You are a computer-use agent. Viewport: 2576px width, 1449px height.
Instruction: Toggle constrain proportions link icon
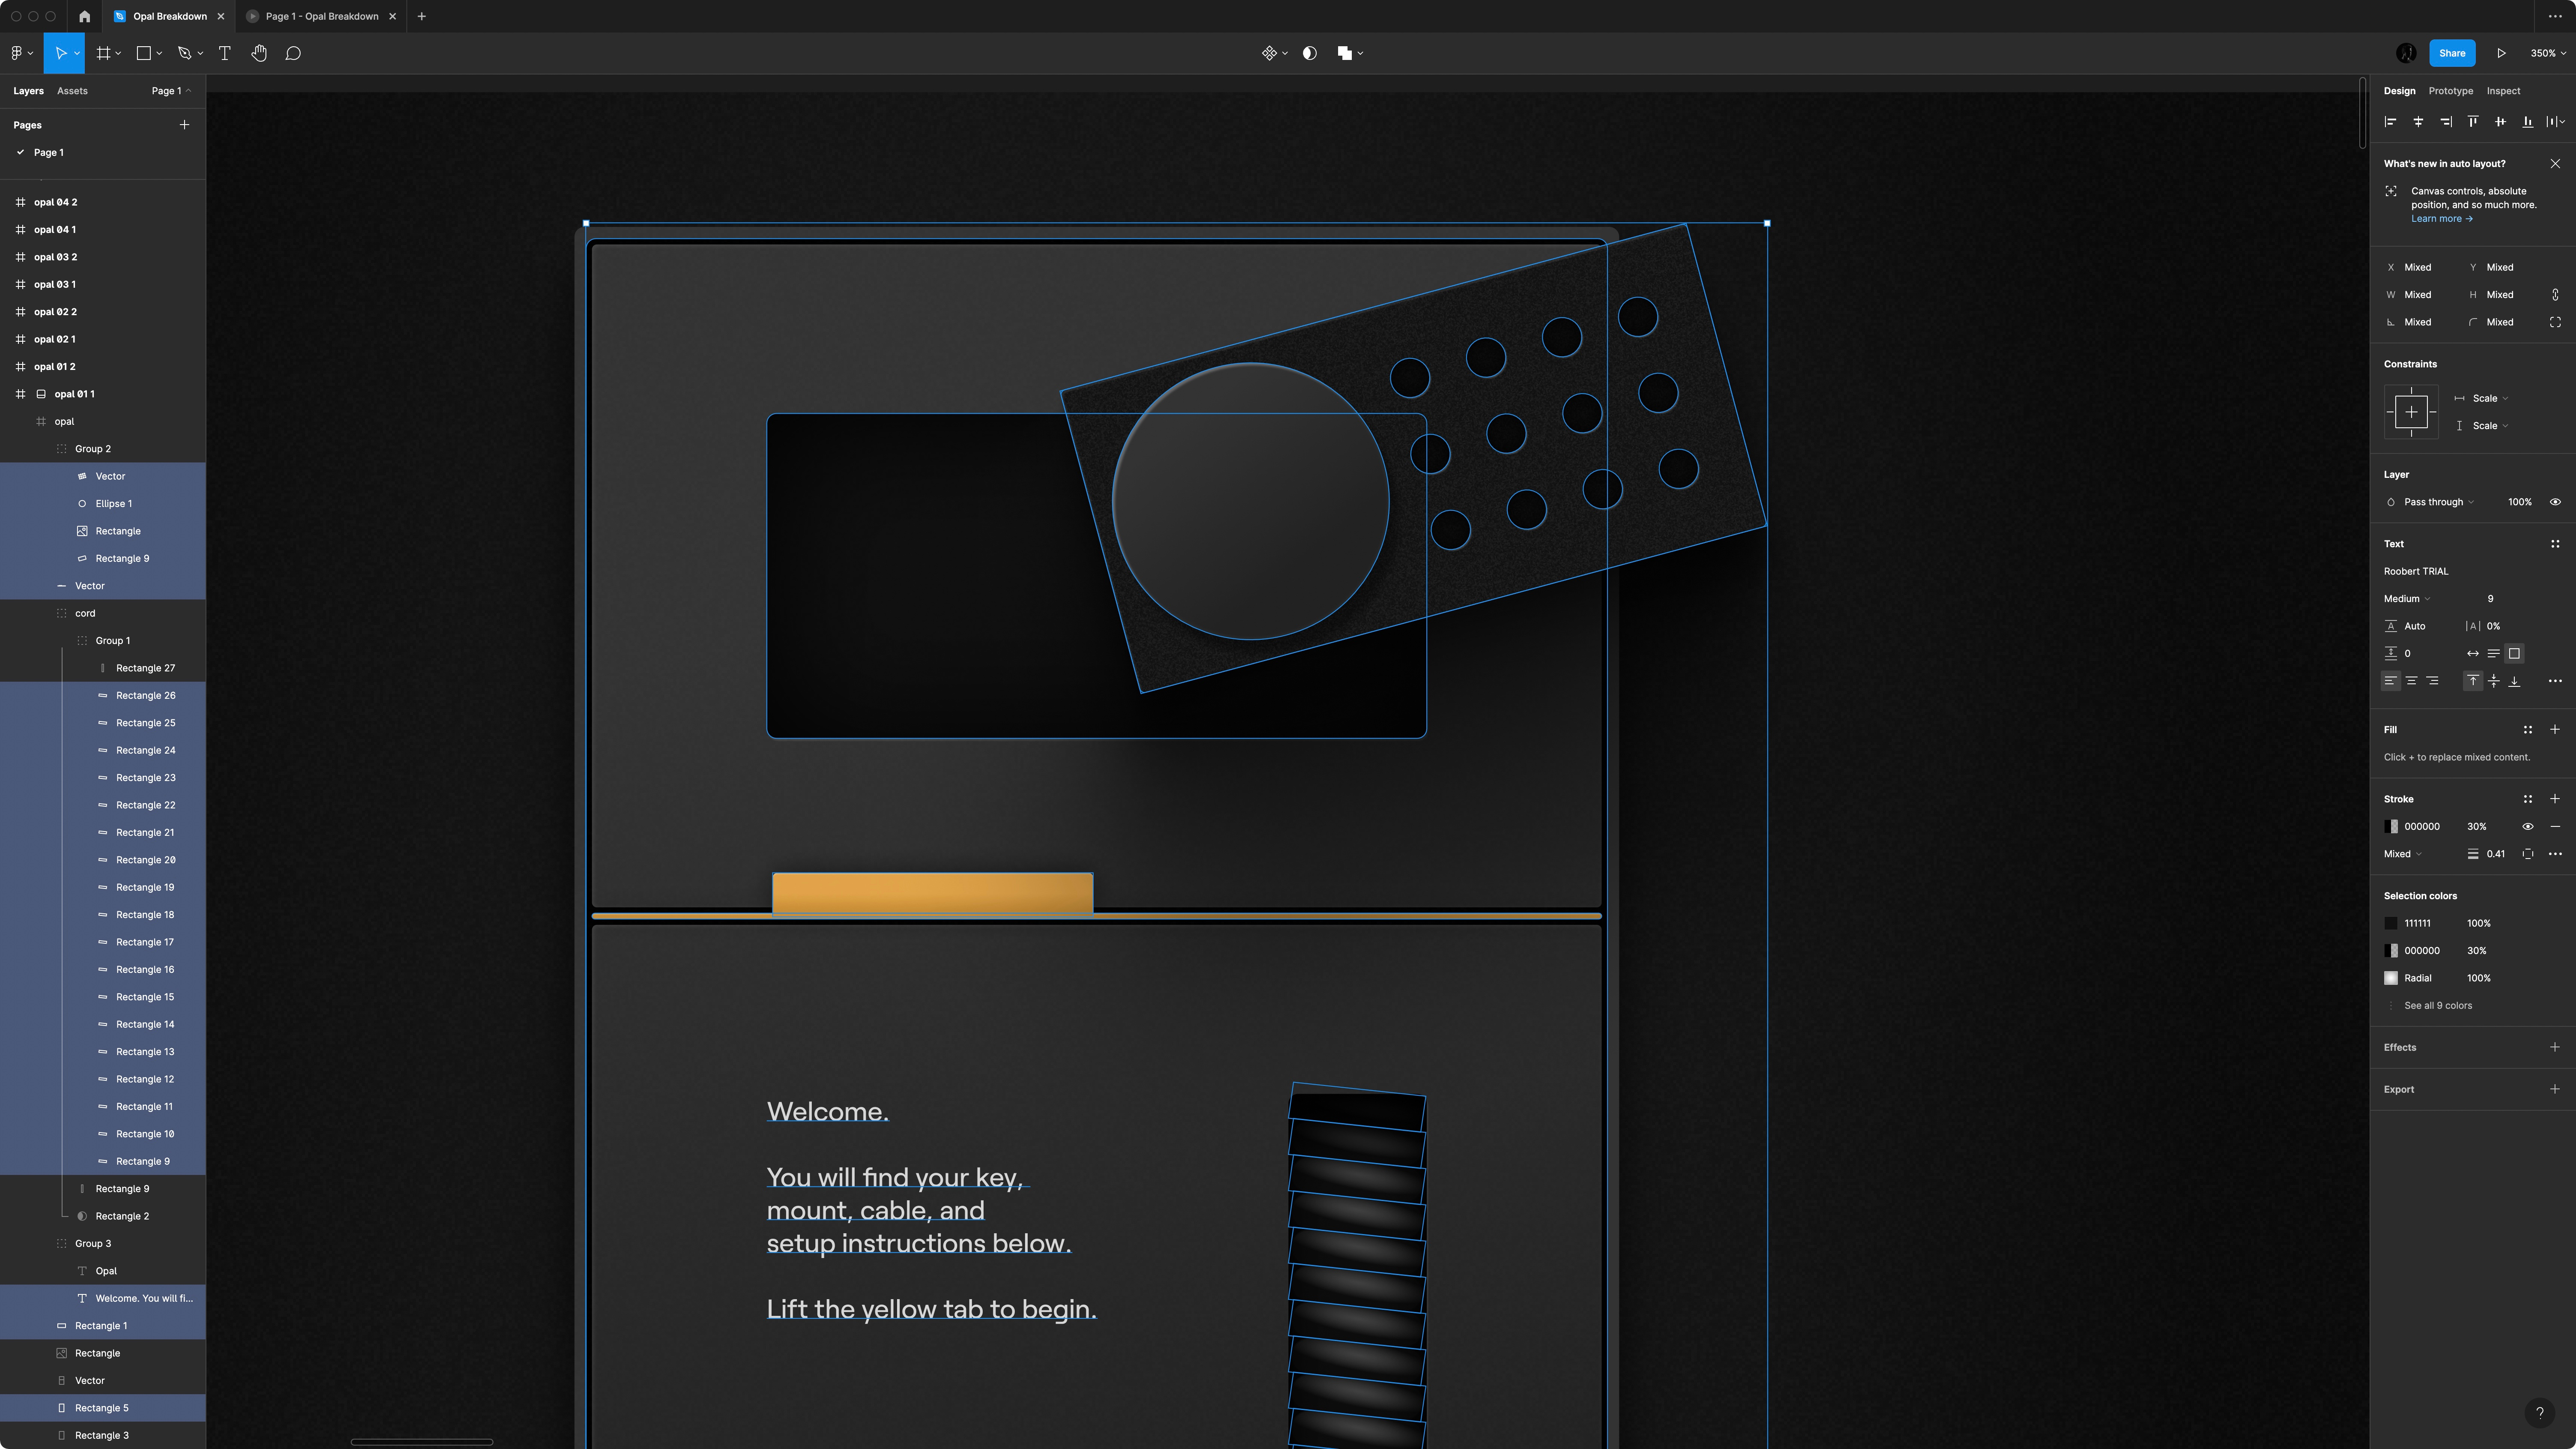coord(2555,295)
